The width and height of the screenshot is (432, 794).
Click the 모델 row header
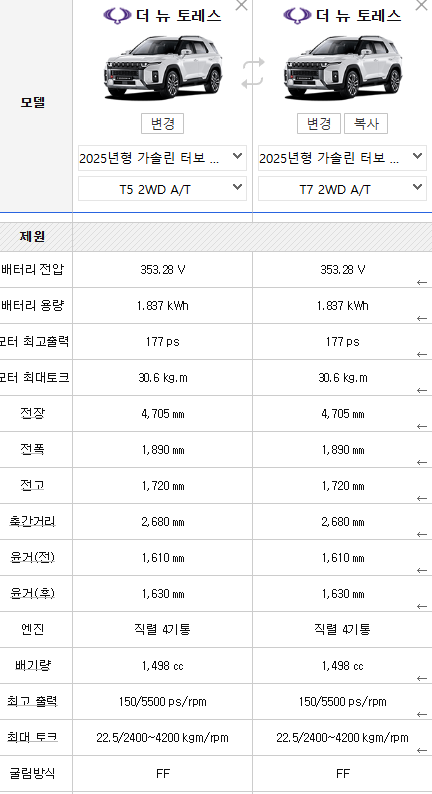coord(32,102)
